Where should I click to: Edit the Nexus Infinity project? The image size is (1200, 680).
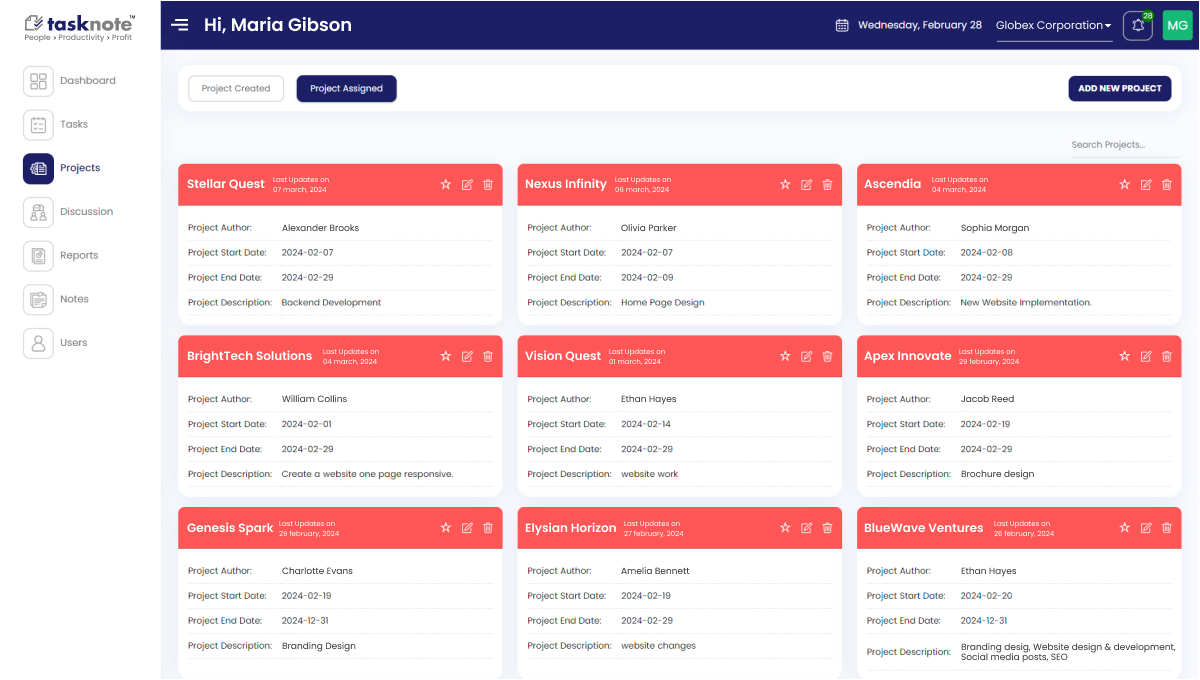click(806, 185)
